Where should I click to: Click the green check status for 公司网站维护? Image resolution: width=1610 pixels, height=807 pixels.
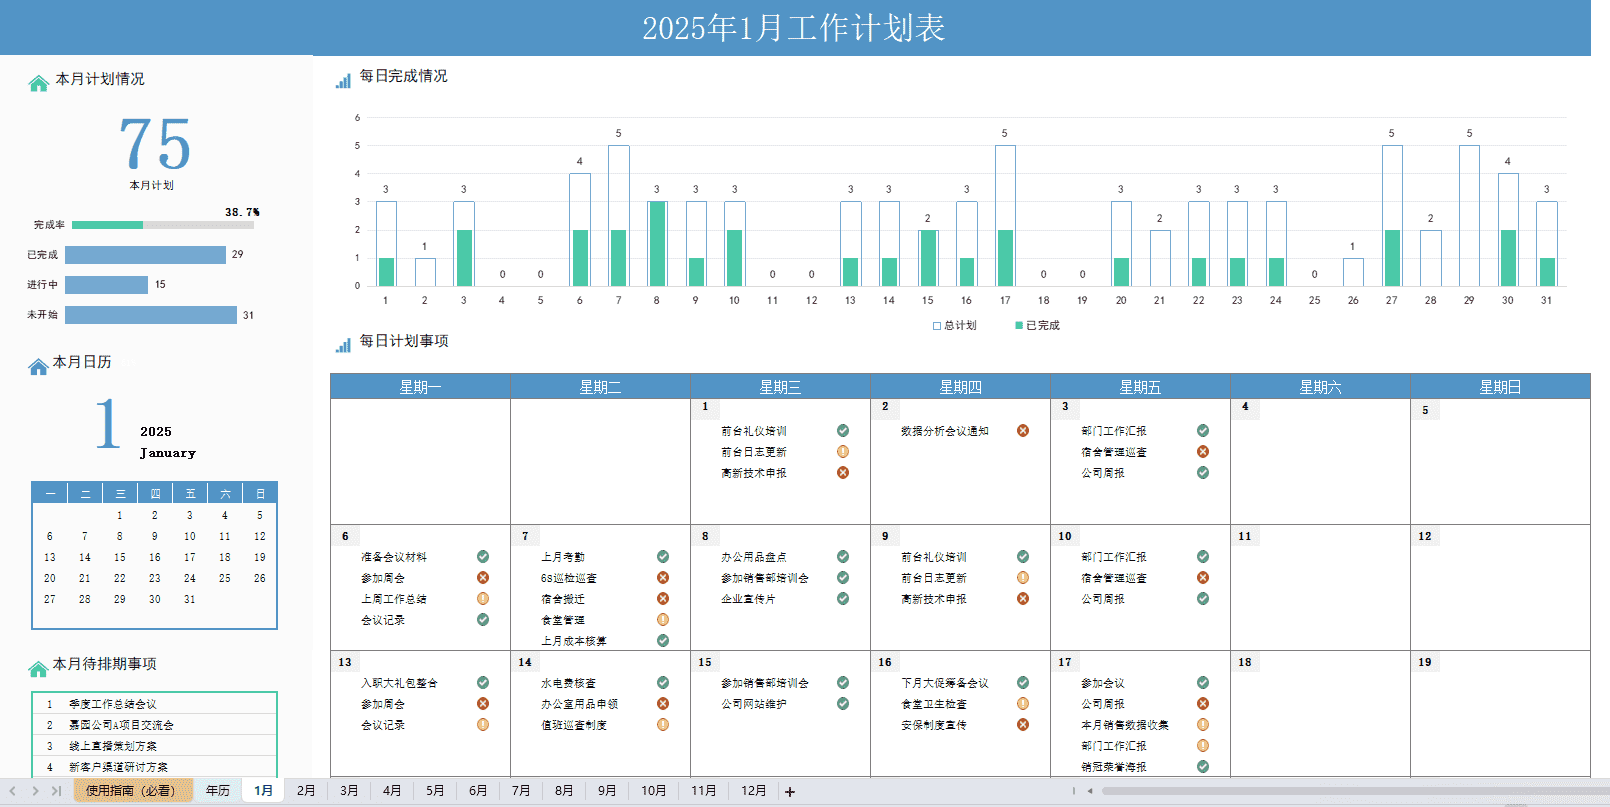(x=843, y=704)
